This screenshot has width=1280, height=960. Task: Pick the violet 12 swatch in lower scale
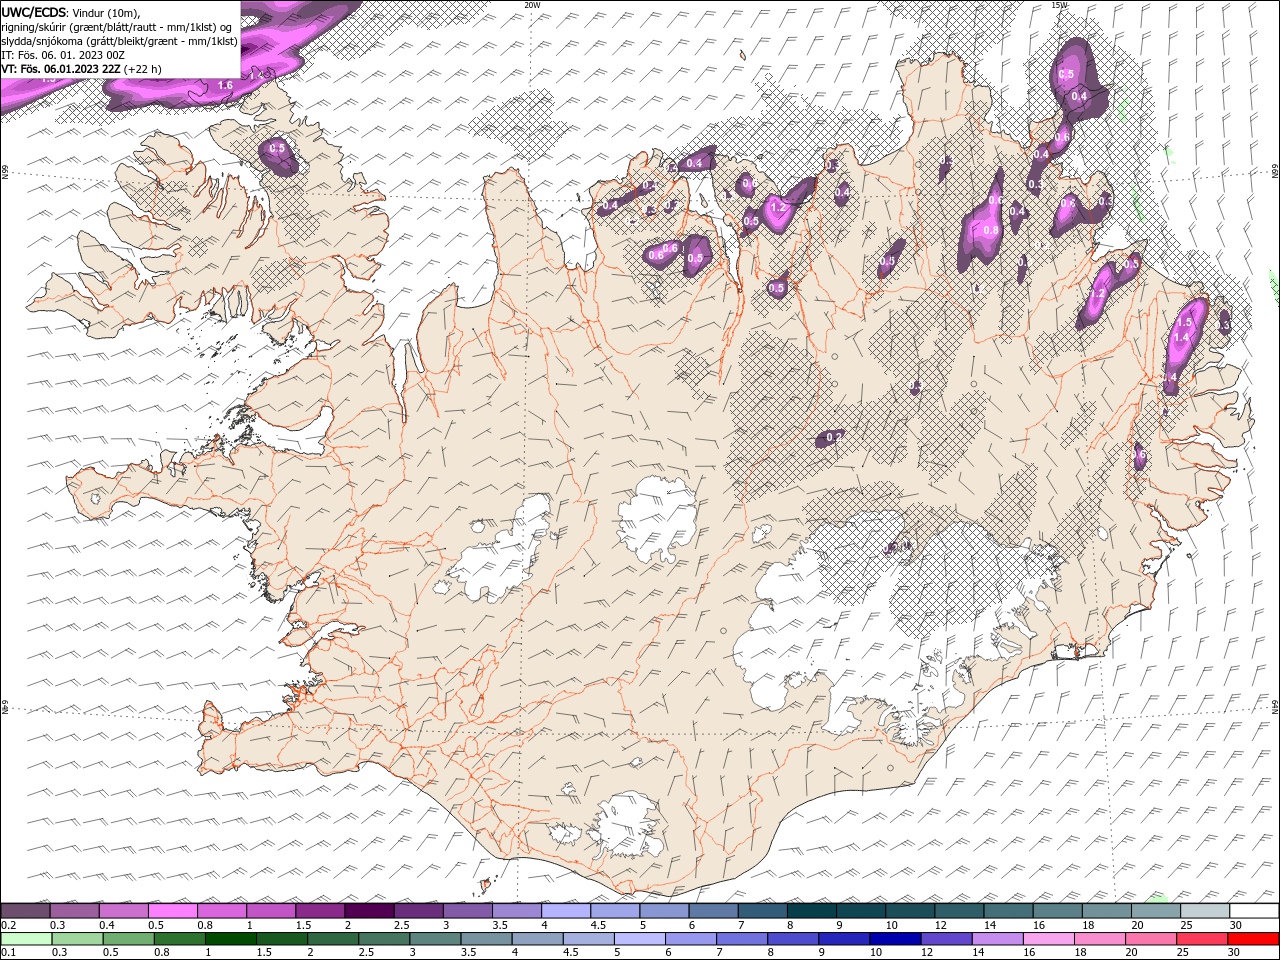point(946,939)
